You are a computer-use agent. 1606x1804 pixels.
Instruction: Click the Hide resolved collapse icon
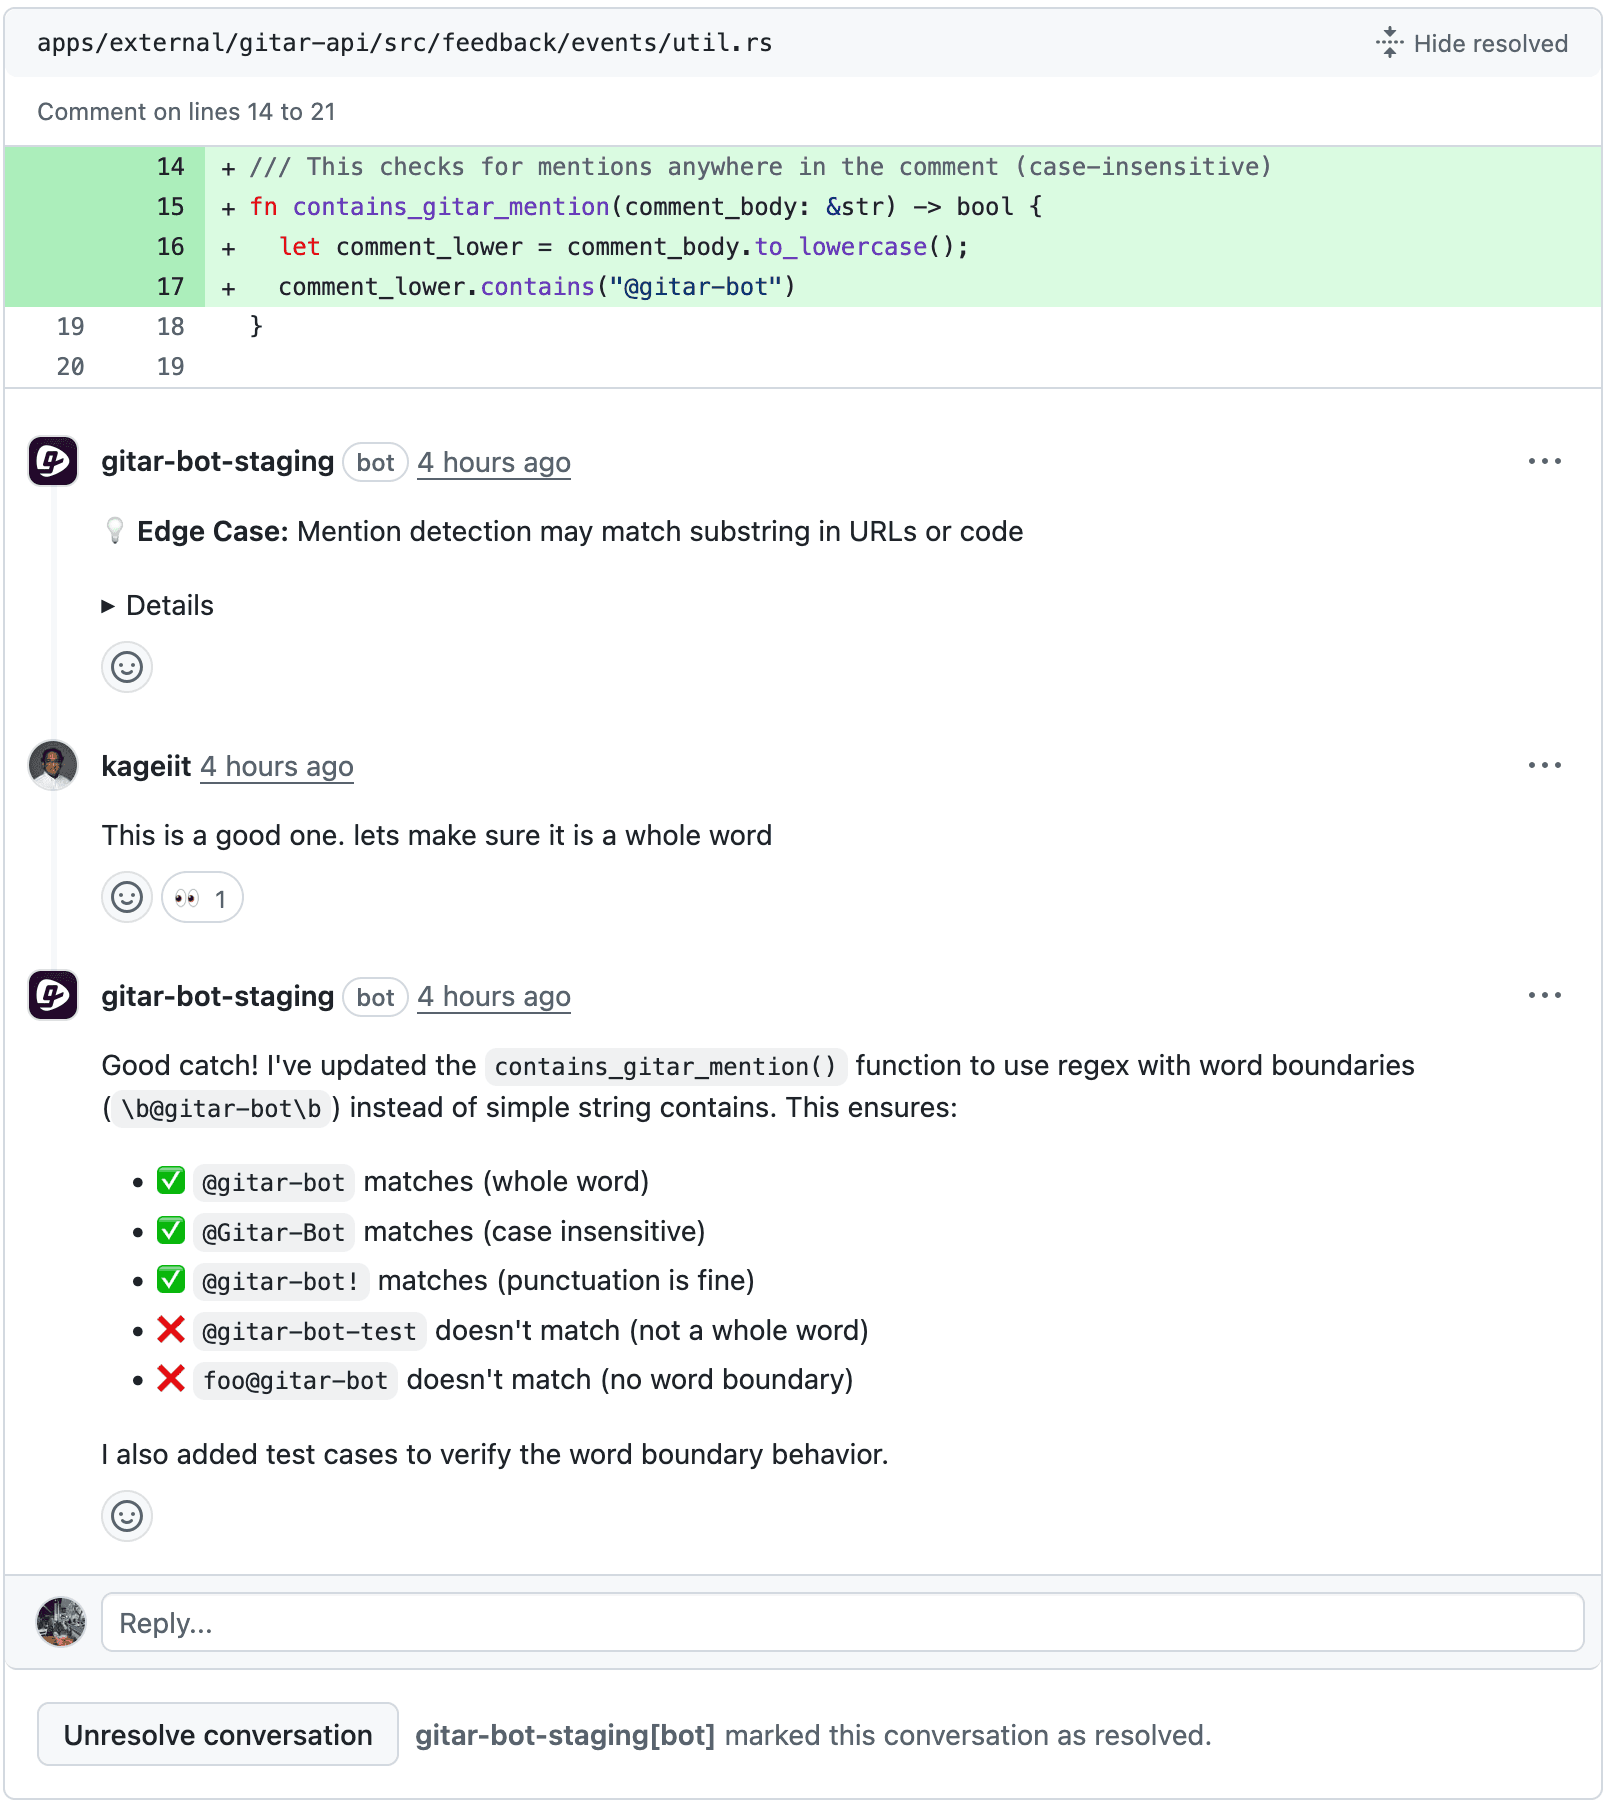(x=1389, y=43)
